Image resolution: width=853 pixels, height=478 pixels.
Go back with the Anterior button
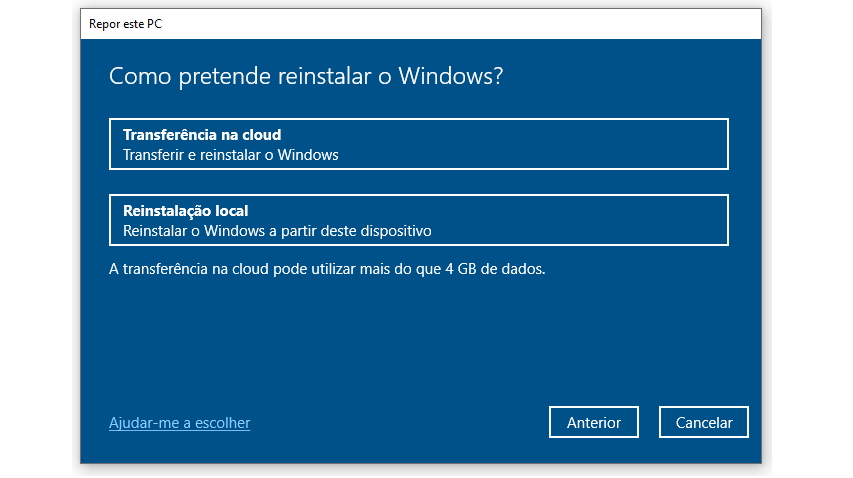594,422
